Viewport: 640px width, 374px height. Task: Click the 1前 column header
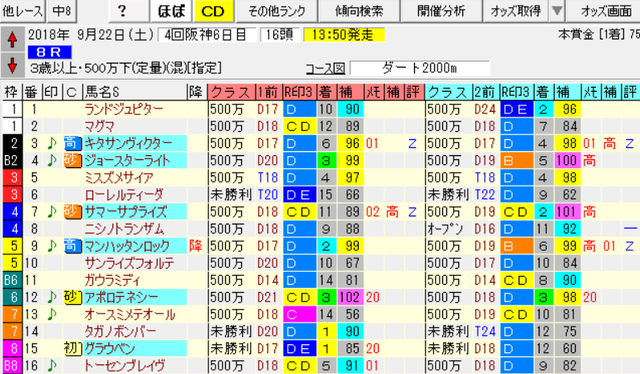point(269,92)
